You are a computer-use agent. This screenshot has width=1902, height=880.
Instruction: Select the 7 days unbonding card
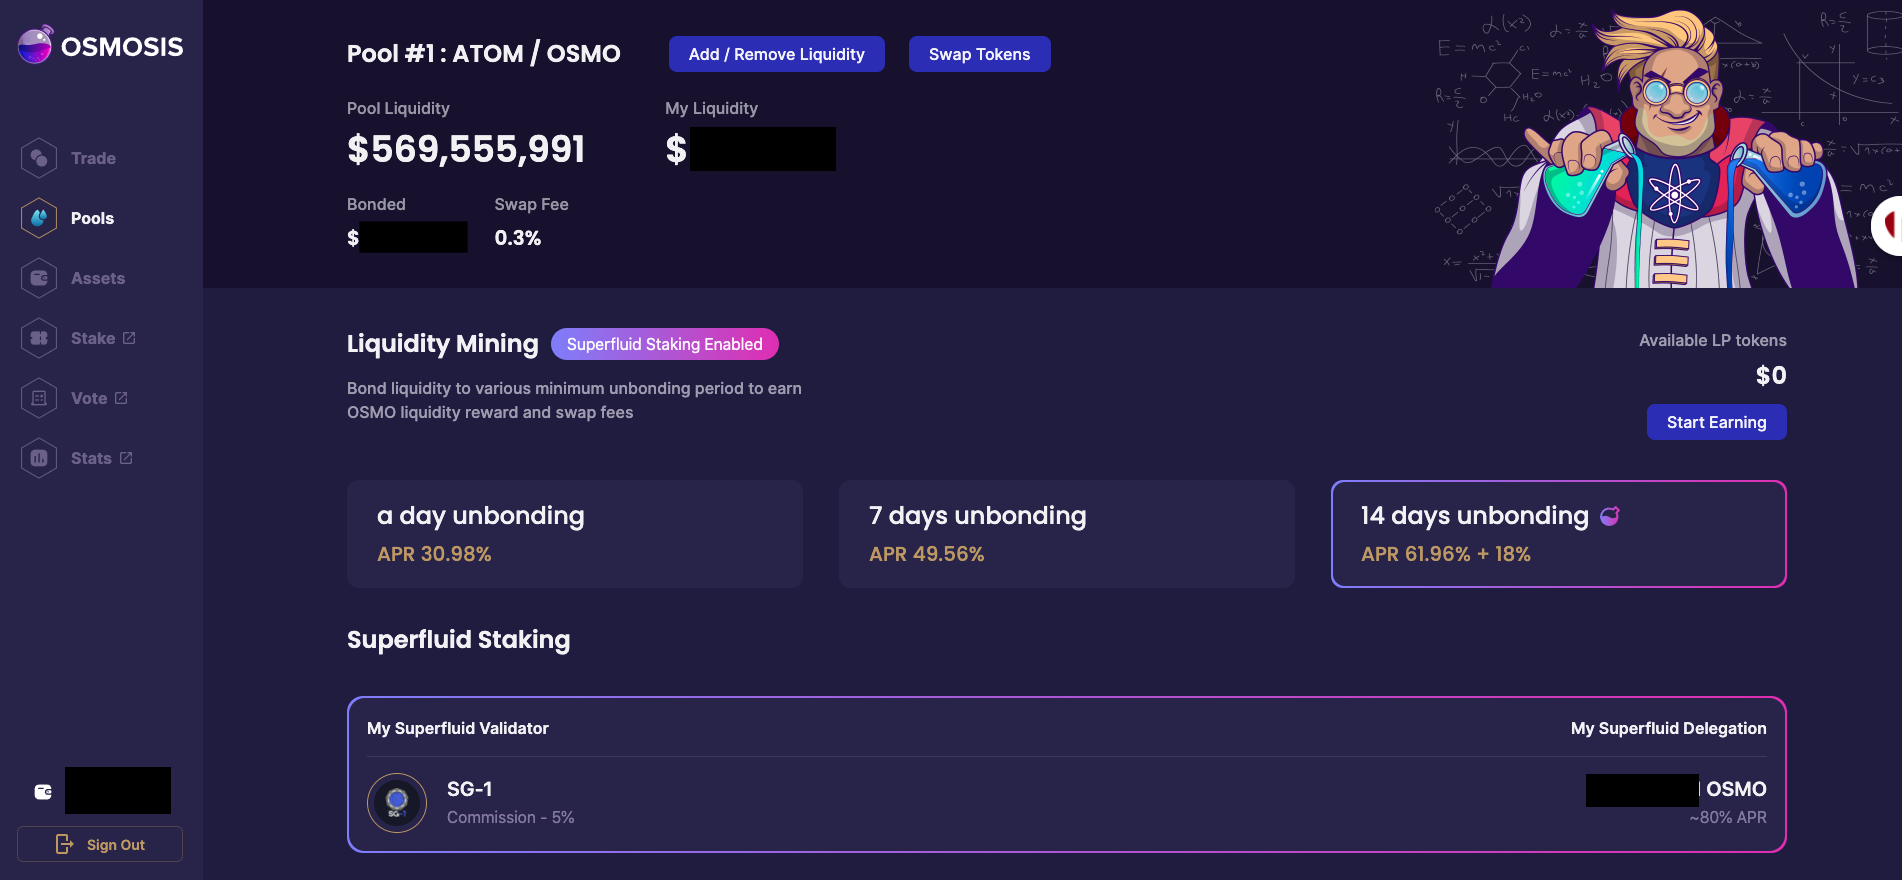(x=1067, y=534)
